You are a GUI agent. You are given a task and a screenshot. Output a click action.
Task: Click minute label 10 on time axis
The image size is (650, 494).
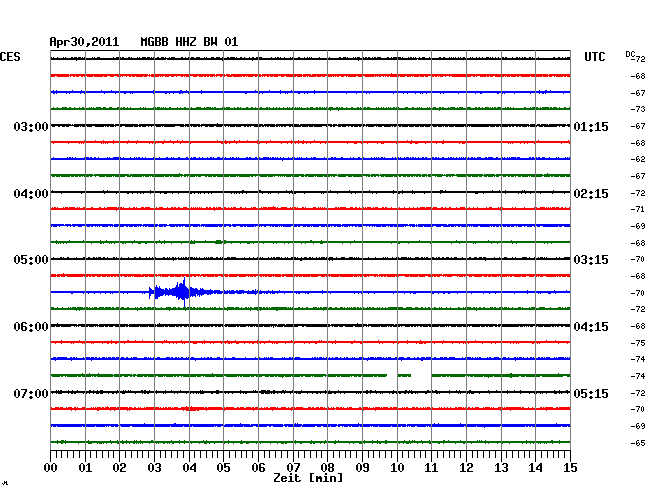(x=397, y=467)
